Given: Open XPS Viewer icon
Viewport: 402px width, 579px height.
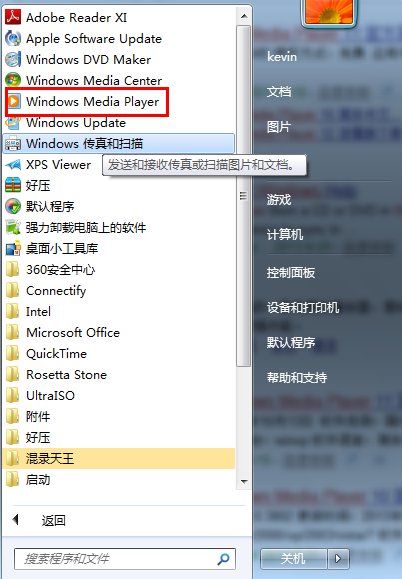Looking at the screenshot, I should click(x=13, y=164).
